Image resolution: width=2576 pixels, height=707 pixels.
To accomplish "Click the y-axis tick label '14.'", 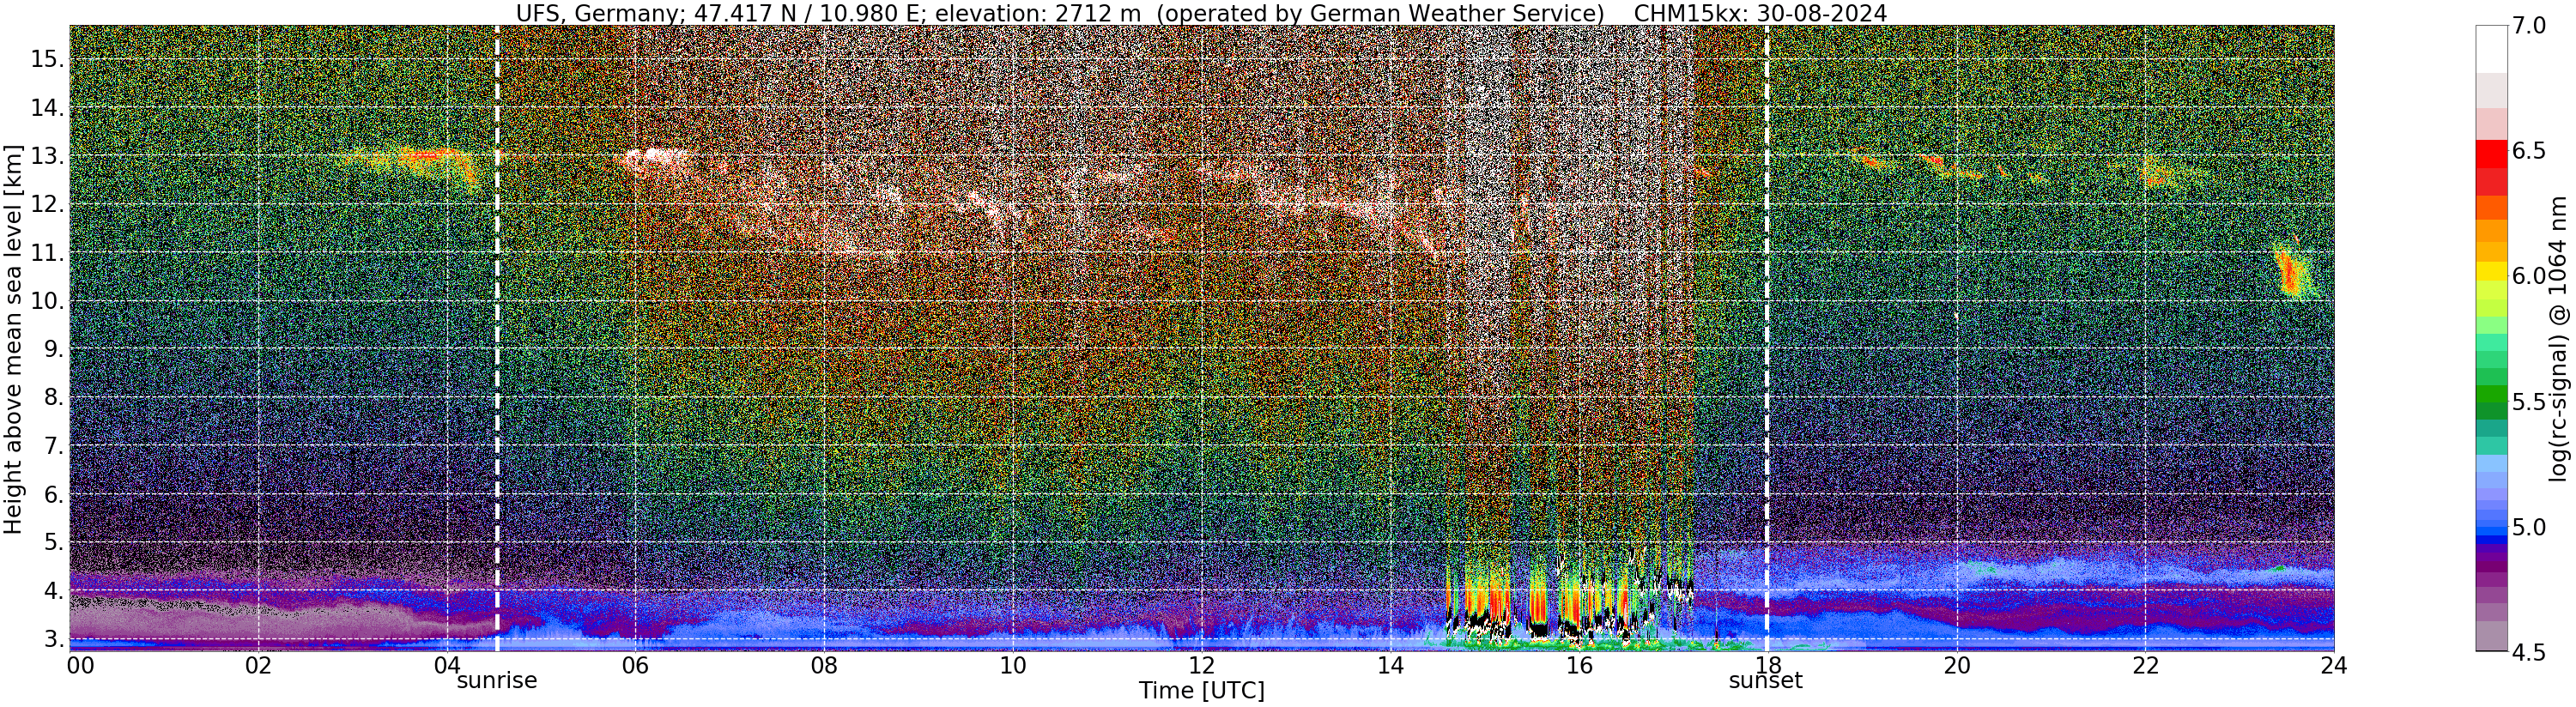I will [x=46, y=107].
